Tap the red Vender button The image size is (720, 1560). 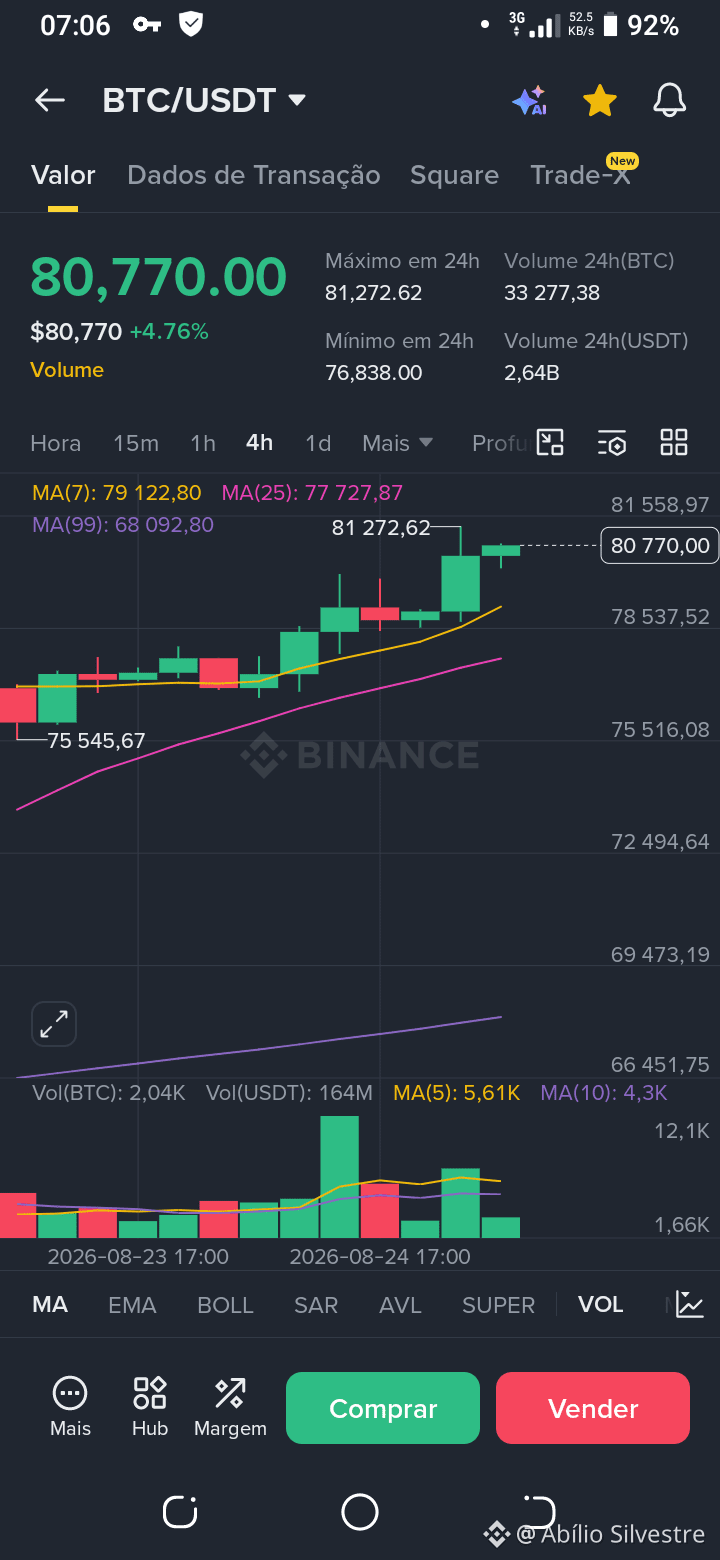(x=593, y=1408)
